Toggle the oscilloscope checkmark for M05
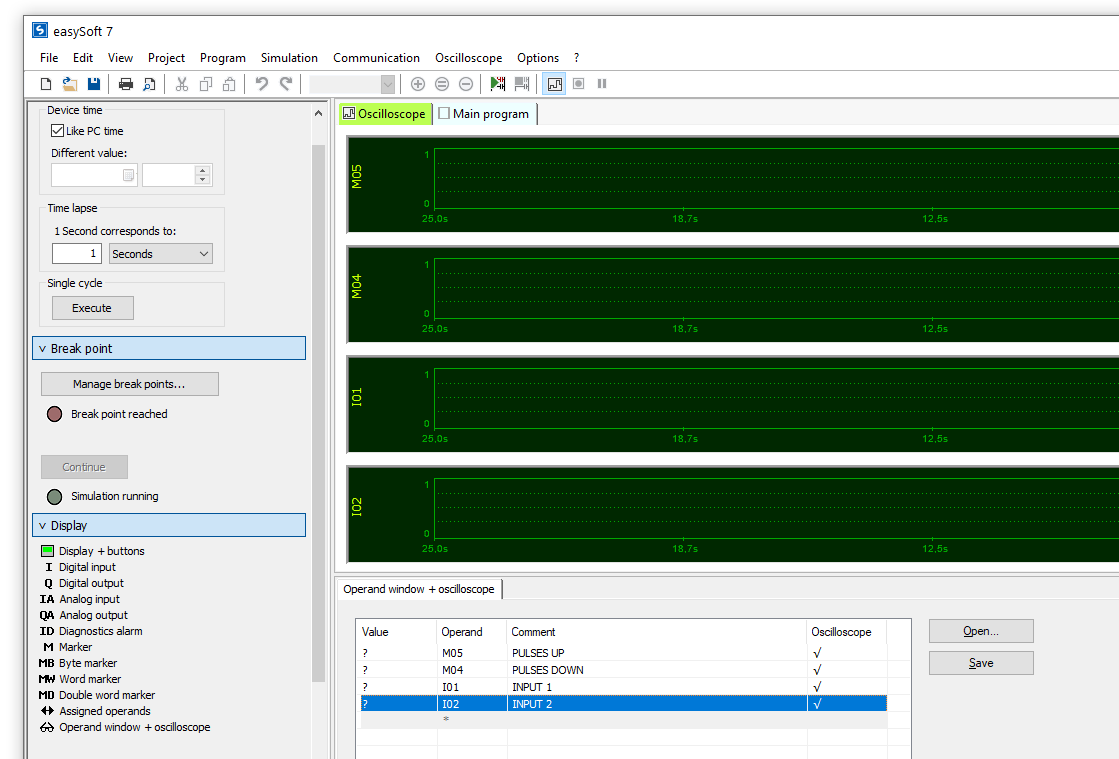Screen dimensions: 1119x759 click(817, 653)
